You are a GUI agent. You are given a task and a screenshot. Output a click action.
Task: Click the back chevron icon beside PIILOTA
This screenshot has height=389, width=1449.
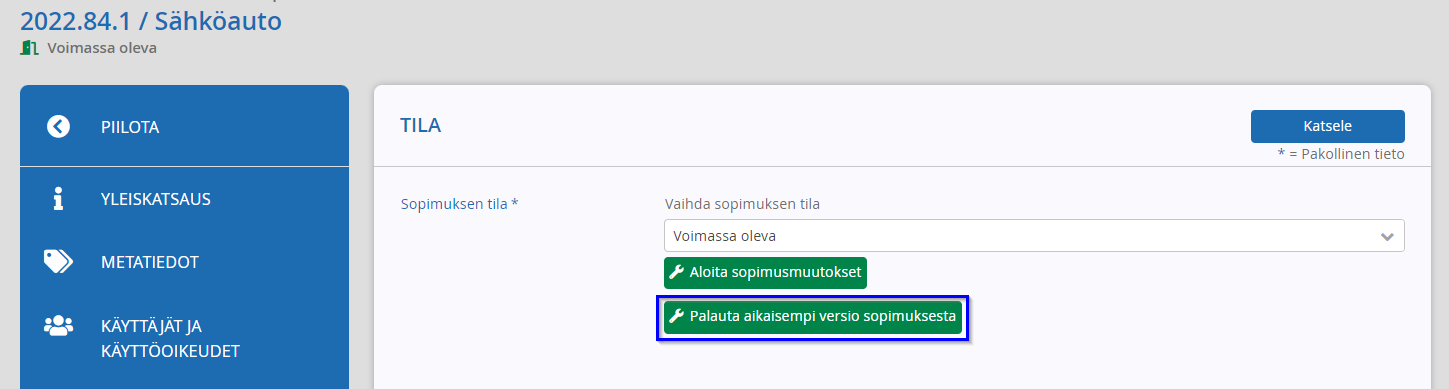59,126
